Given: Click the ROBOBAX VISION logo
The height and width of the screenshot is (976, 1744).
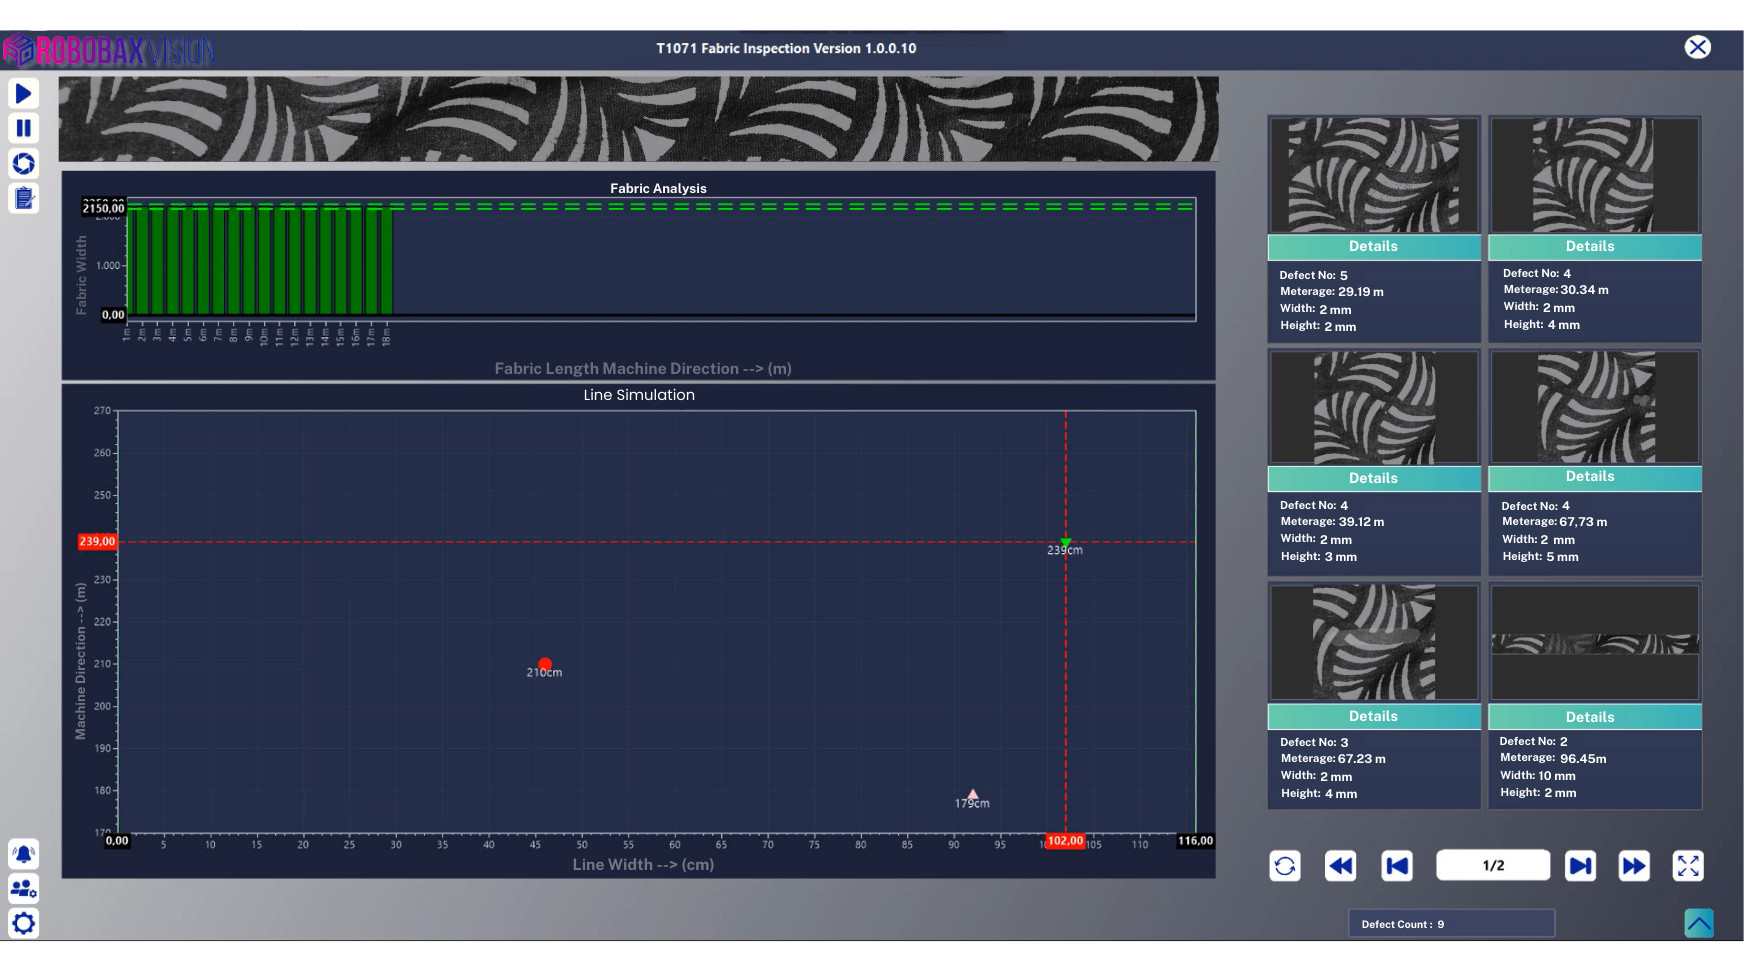Looking at the screenshot, I should coord(109,50).
